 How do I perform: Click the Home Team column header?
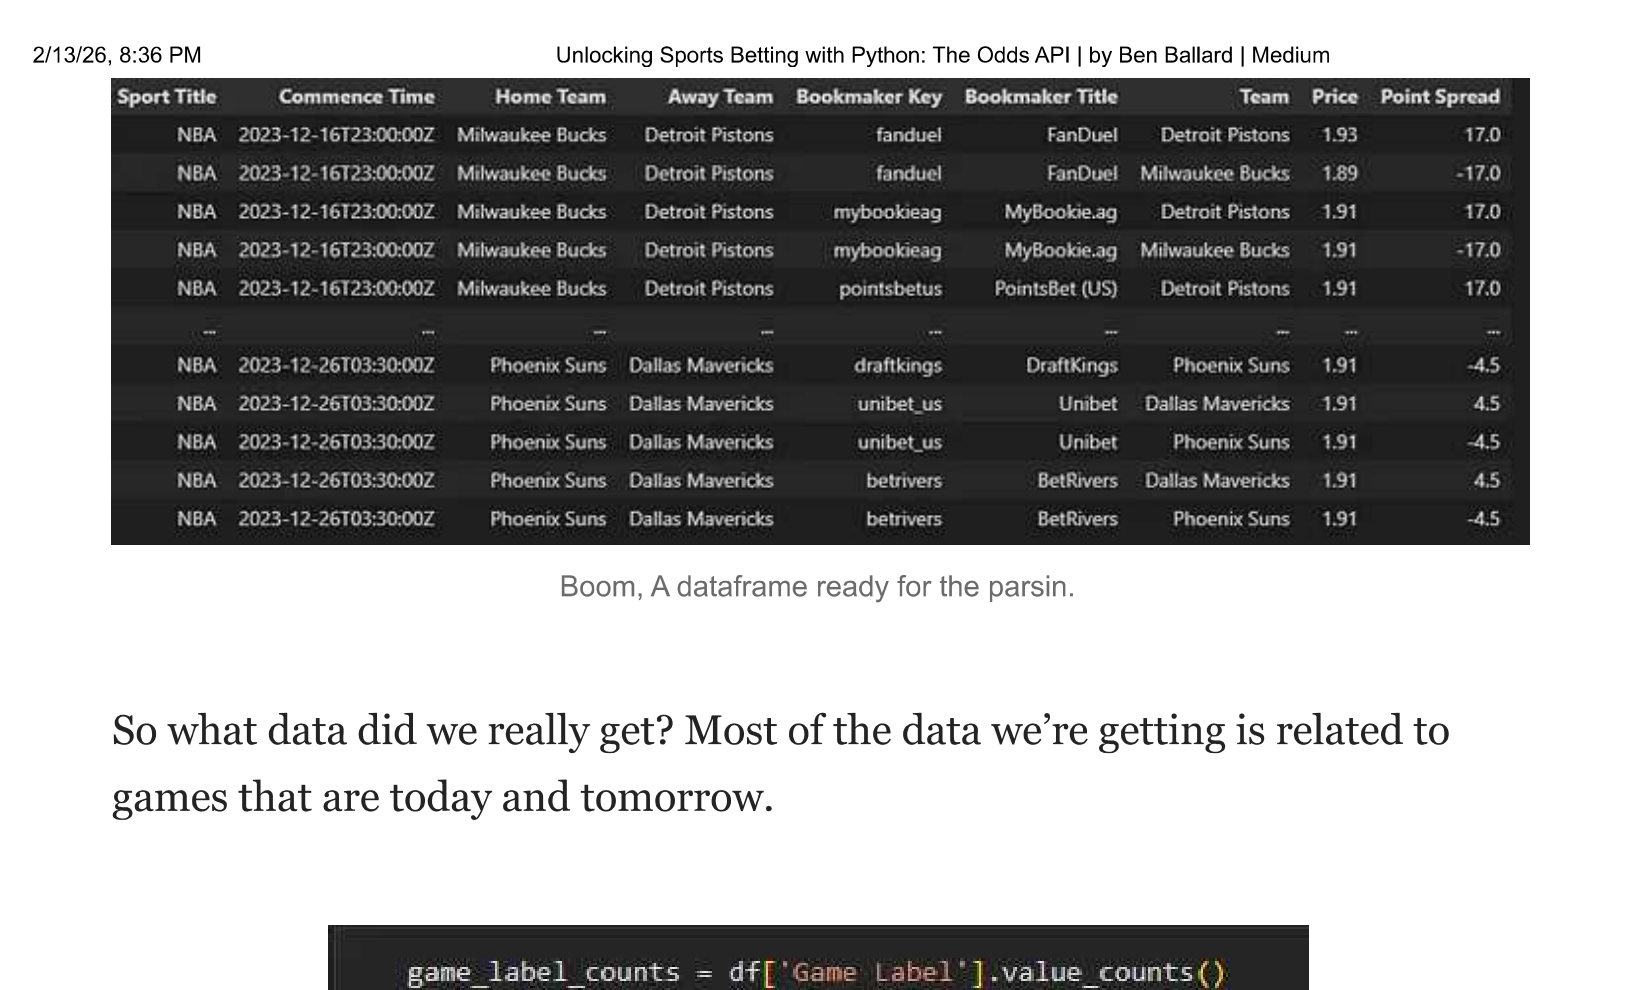[549, 97]
